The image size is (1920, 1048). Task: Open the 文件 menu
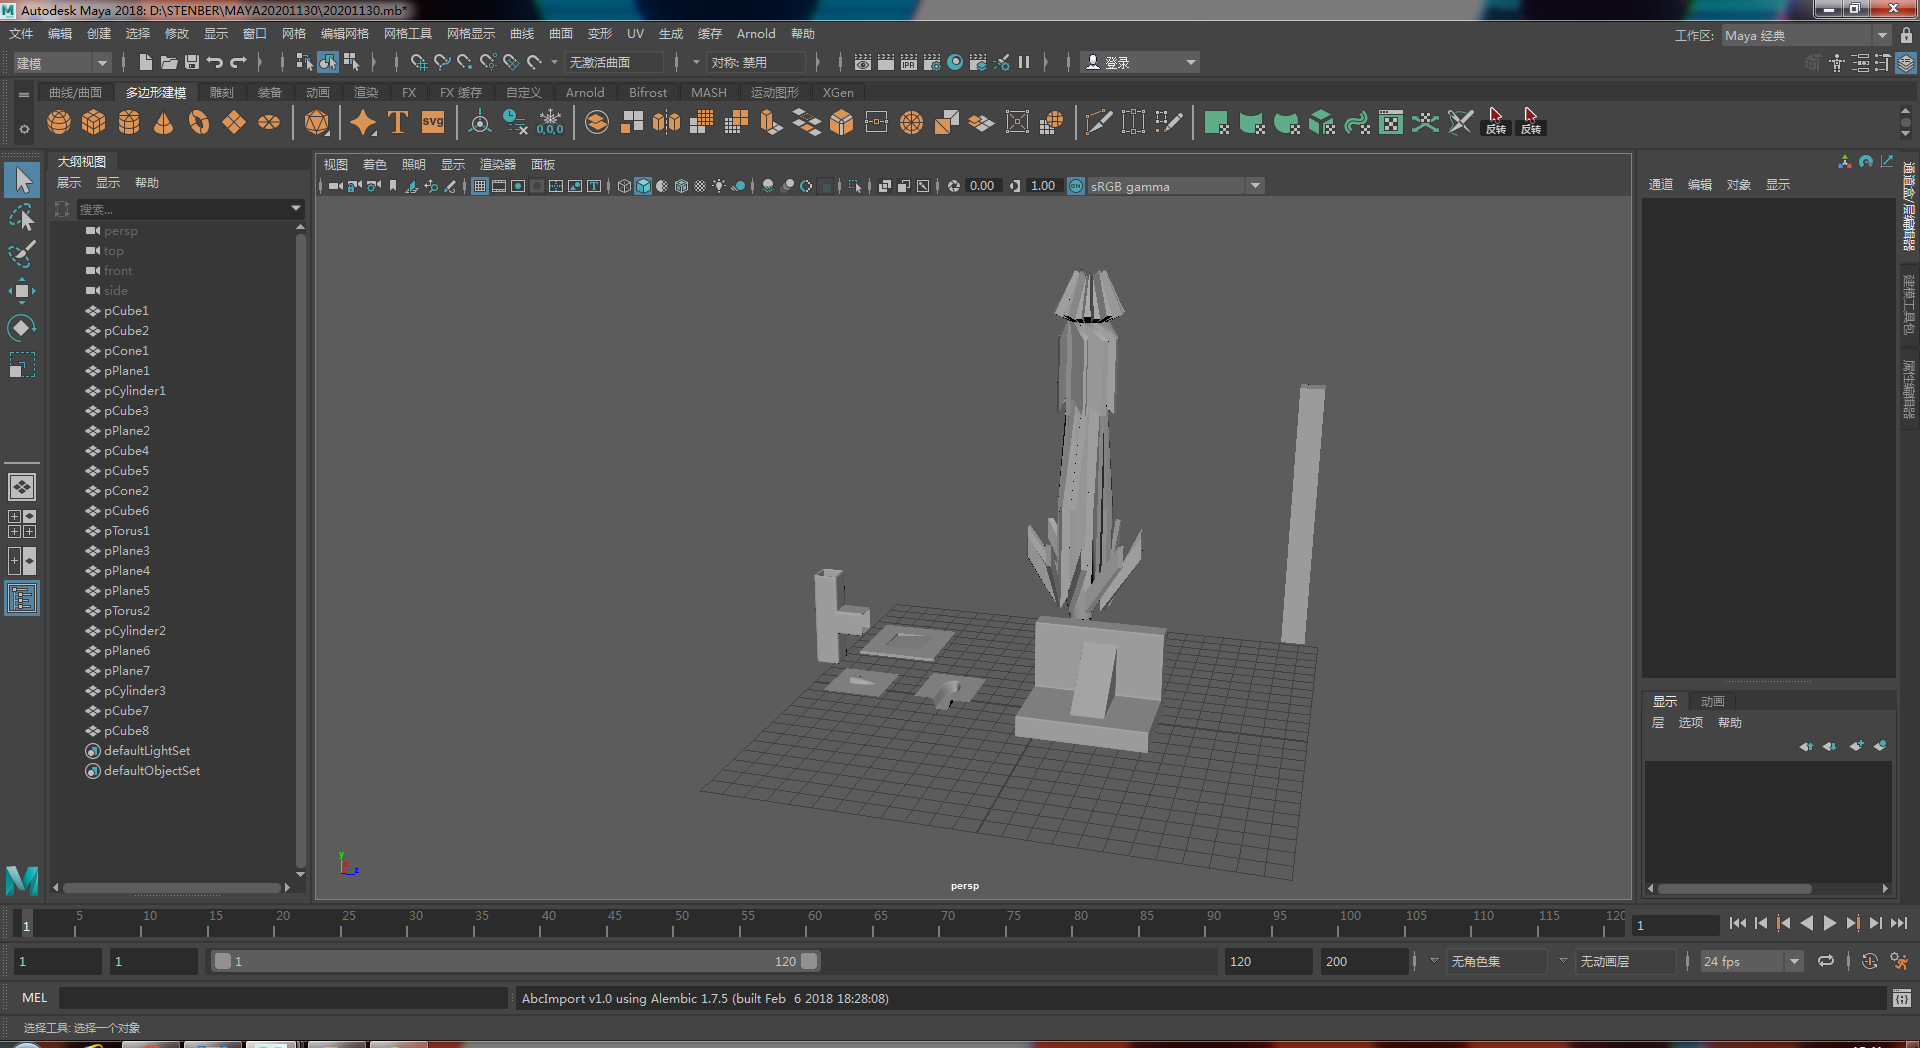[21, 34]
